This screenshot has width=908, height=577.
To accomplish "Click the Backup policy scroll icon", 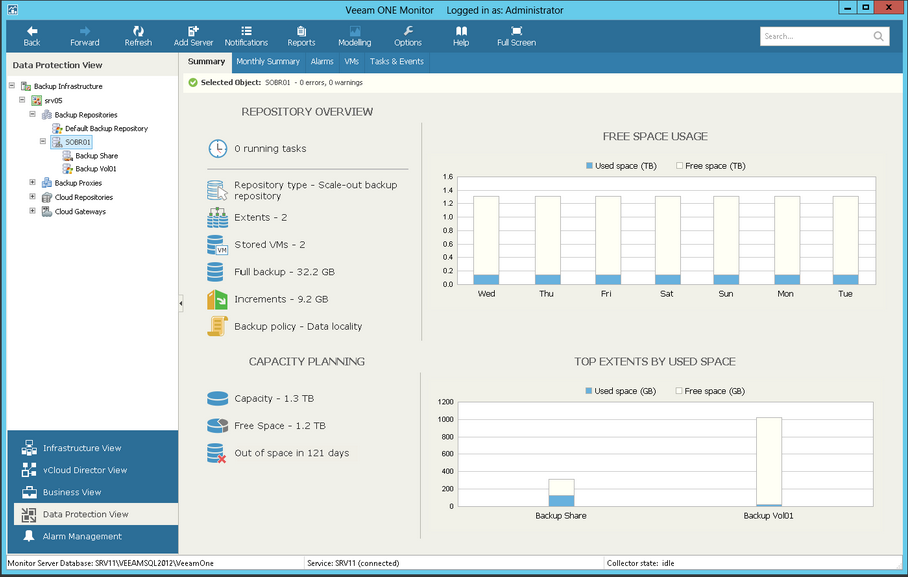I will click(x=217, y=327).
